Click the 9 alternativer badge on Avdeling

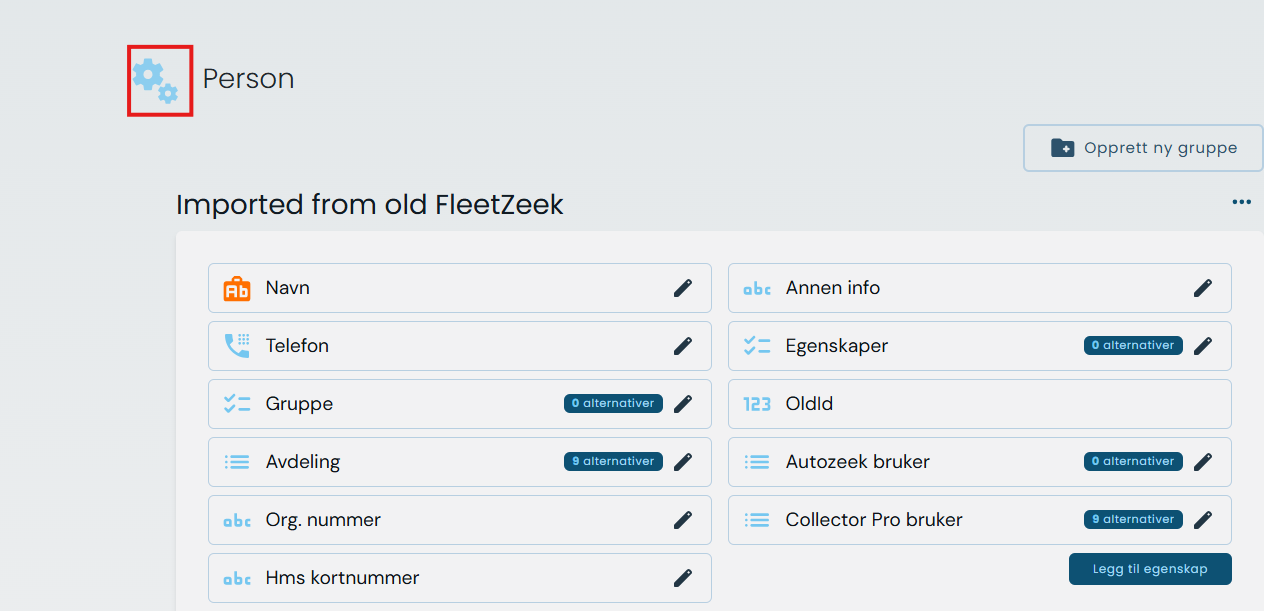pyautogui.click(x=613, y=462)
